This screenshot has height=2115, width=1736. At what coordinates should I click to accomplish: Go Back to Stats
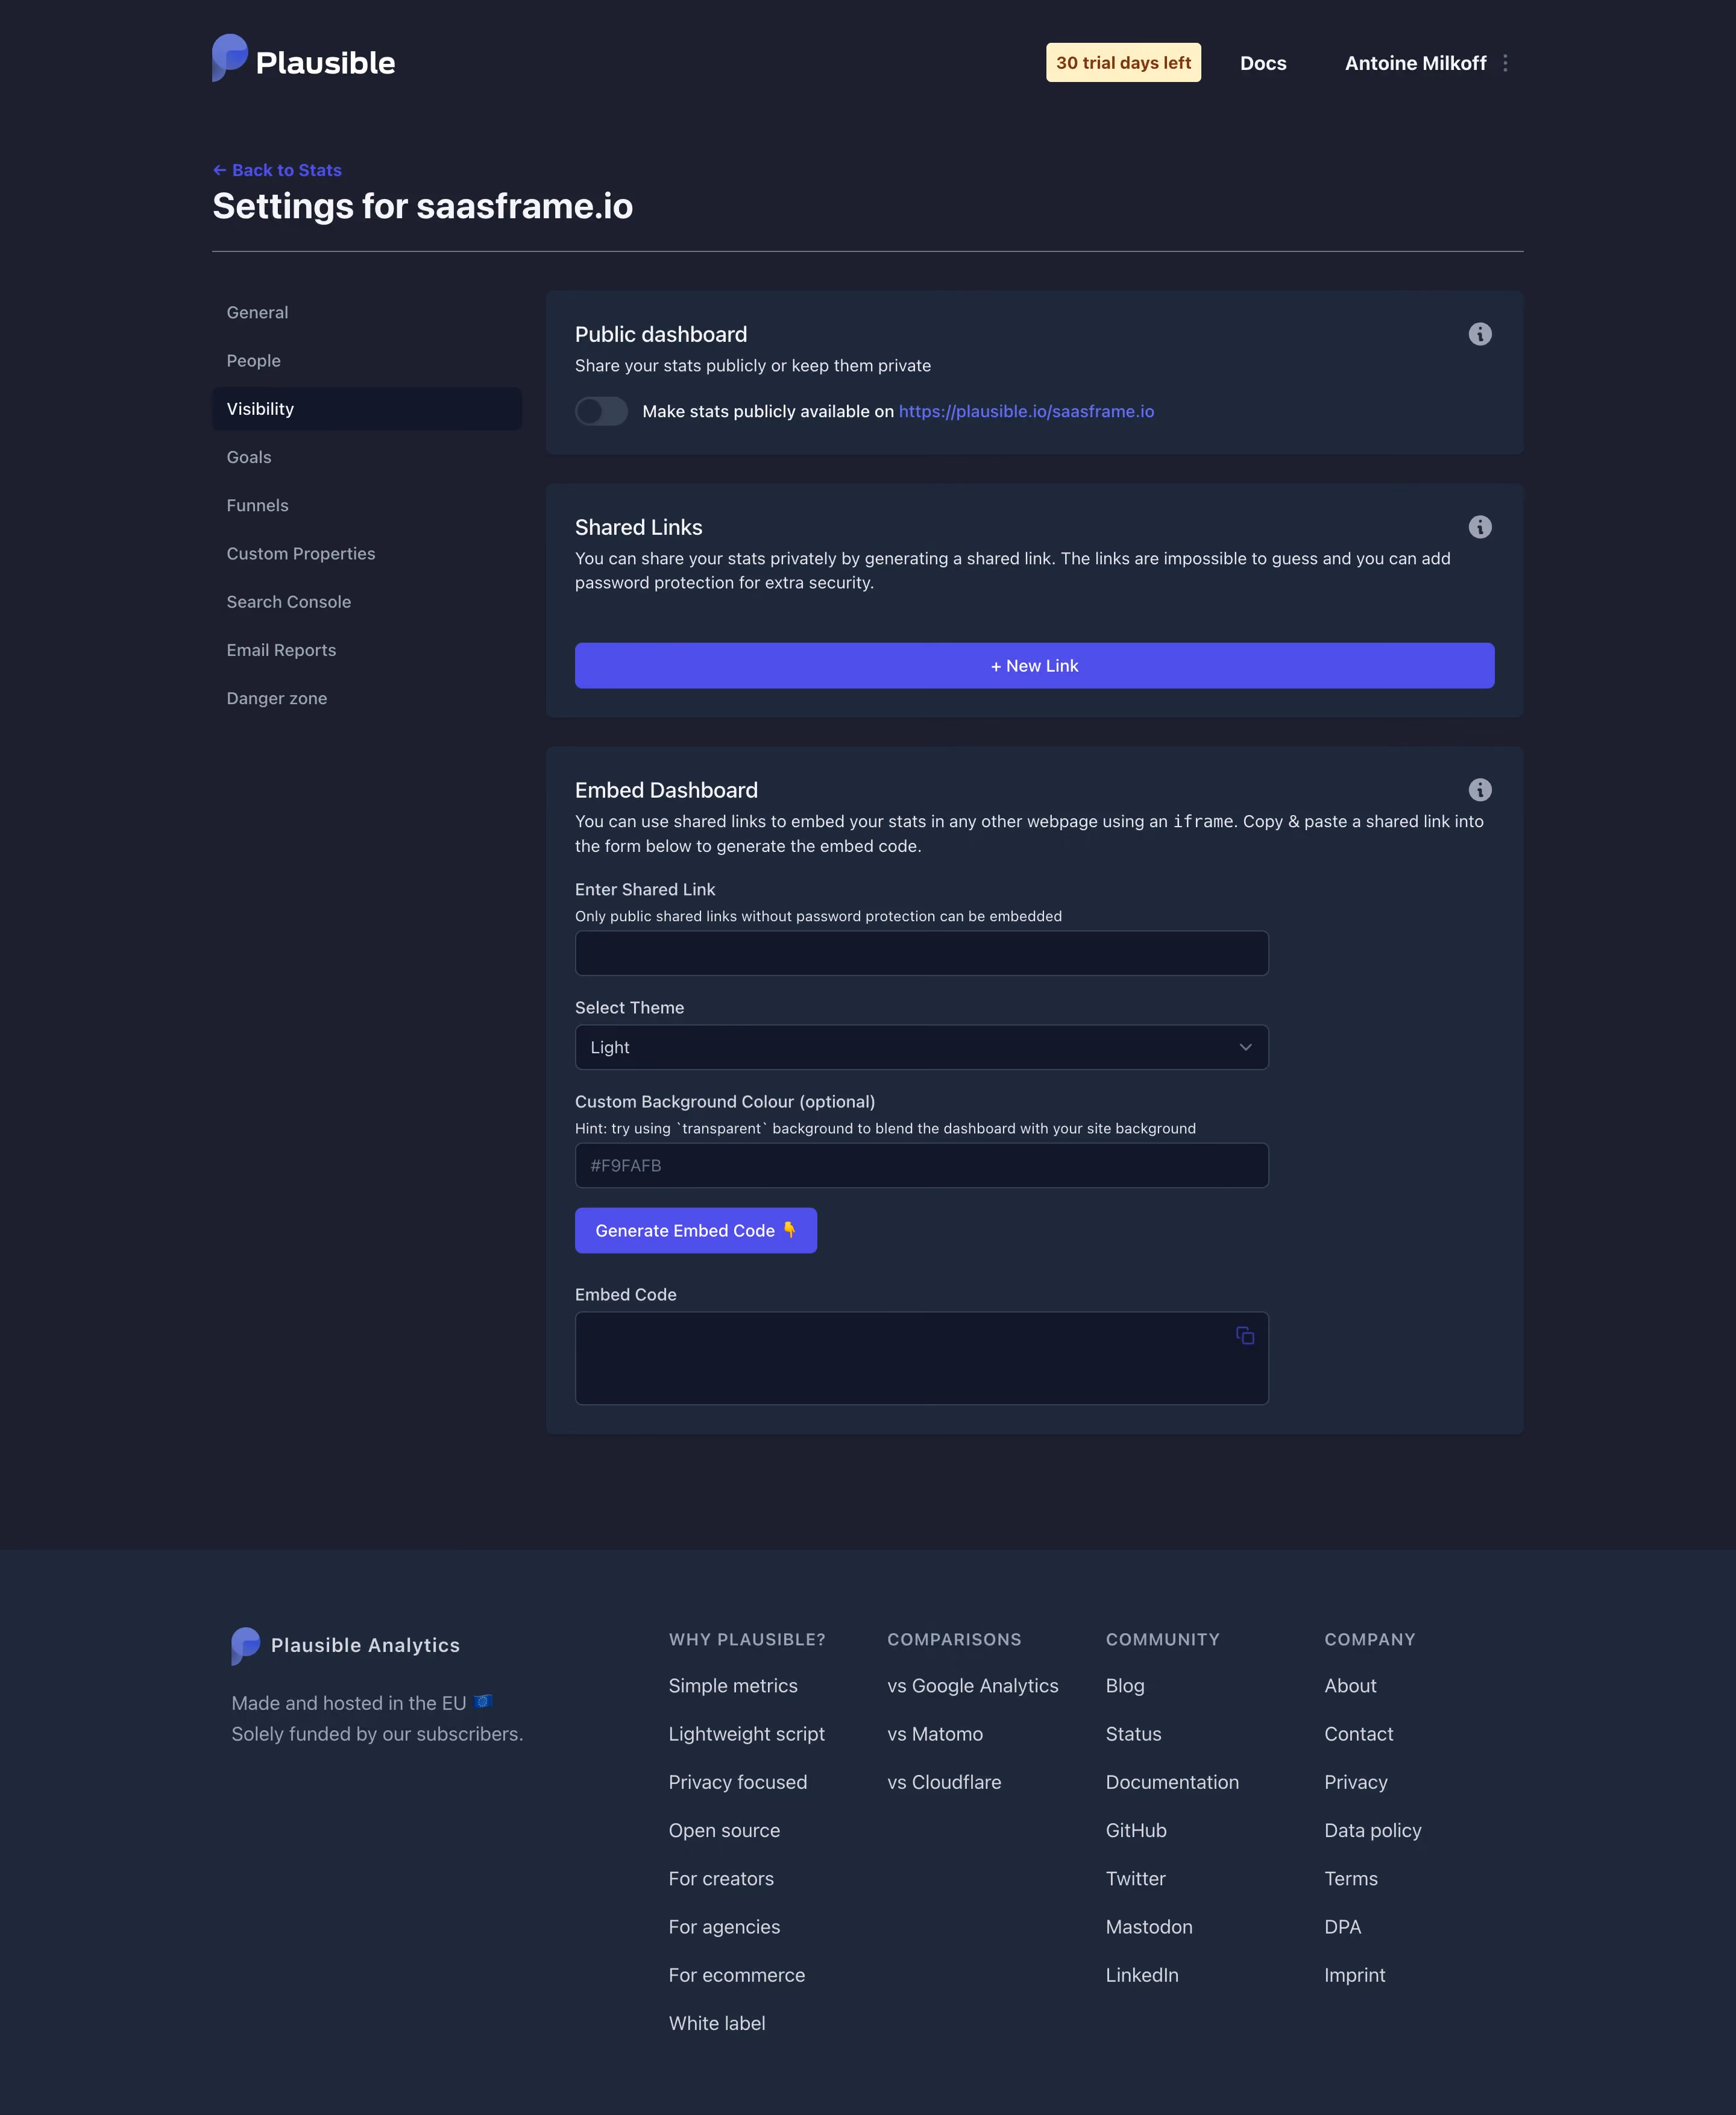tap(277, 170)
